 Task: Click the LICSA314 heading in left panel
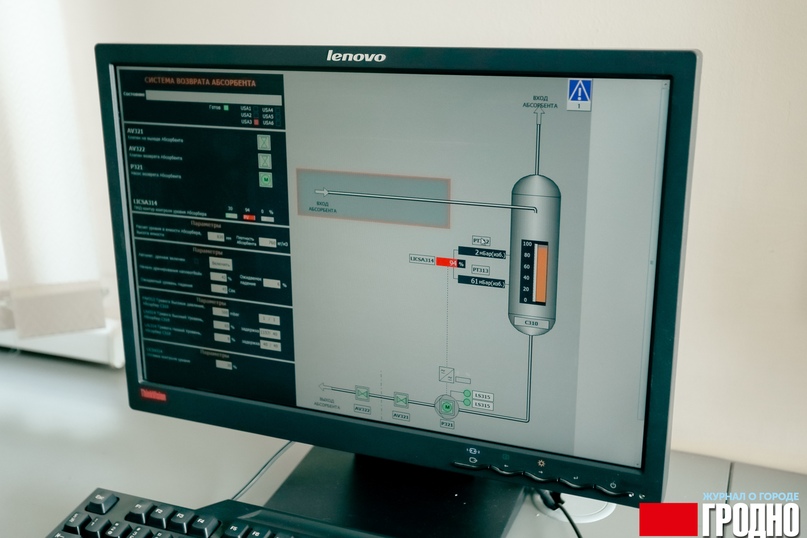145,202
